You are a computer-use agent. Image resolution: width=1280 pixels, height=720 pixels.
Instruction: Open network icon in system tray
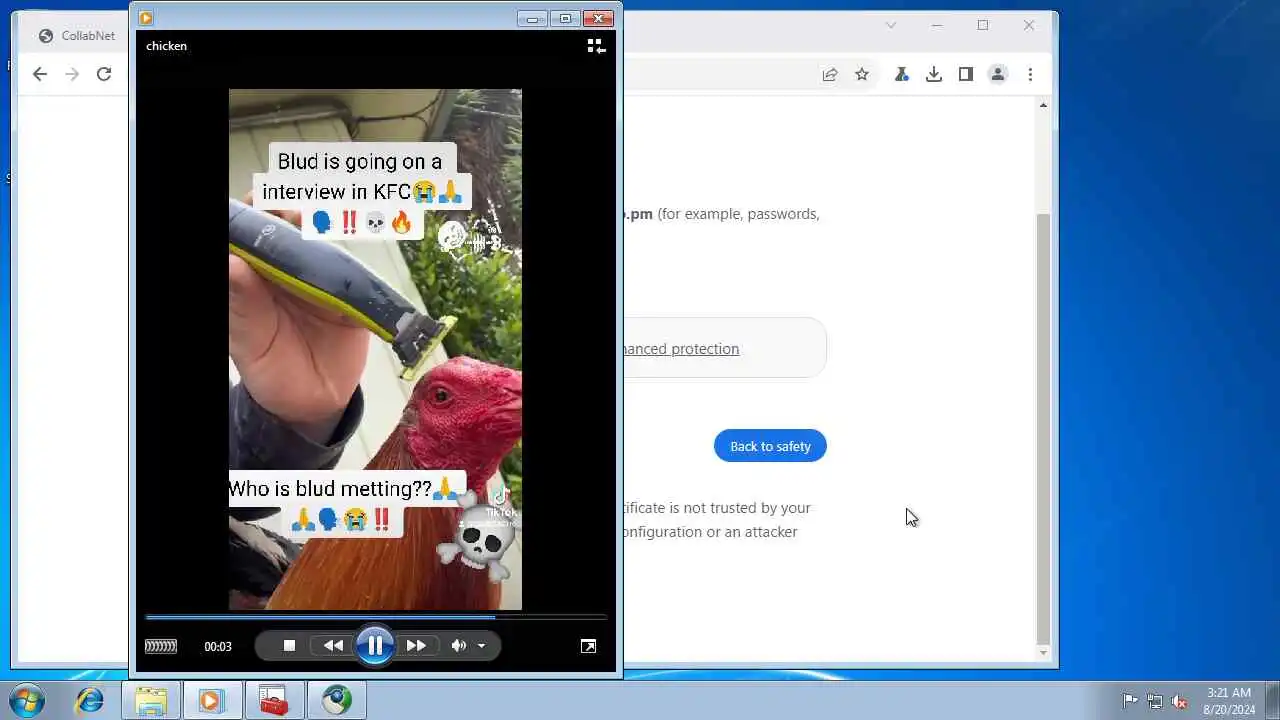[x=1155, y=701]
